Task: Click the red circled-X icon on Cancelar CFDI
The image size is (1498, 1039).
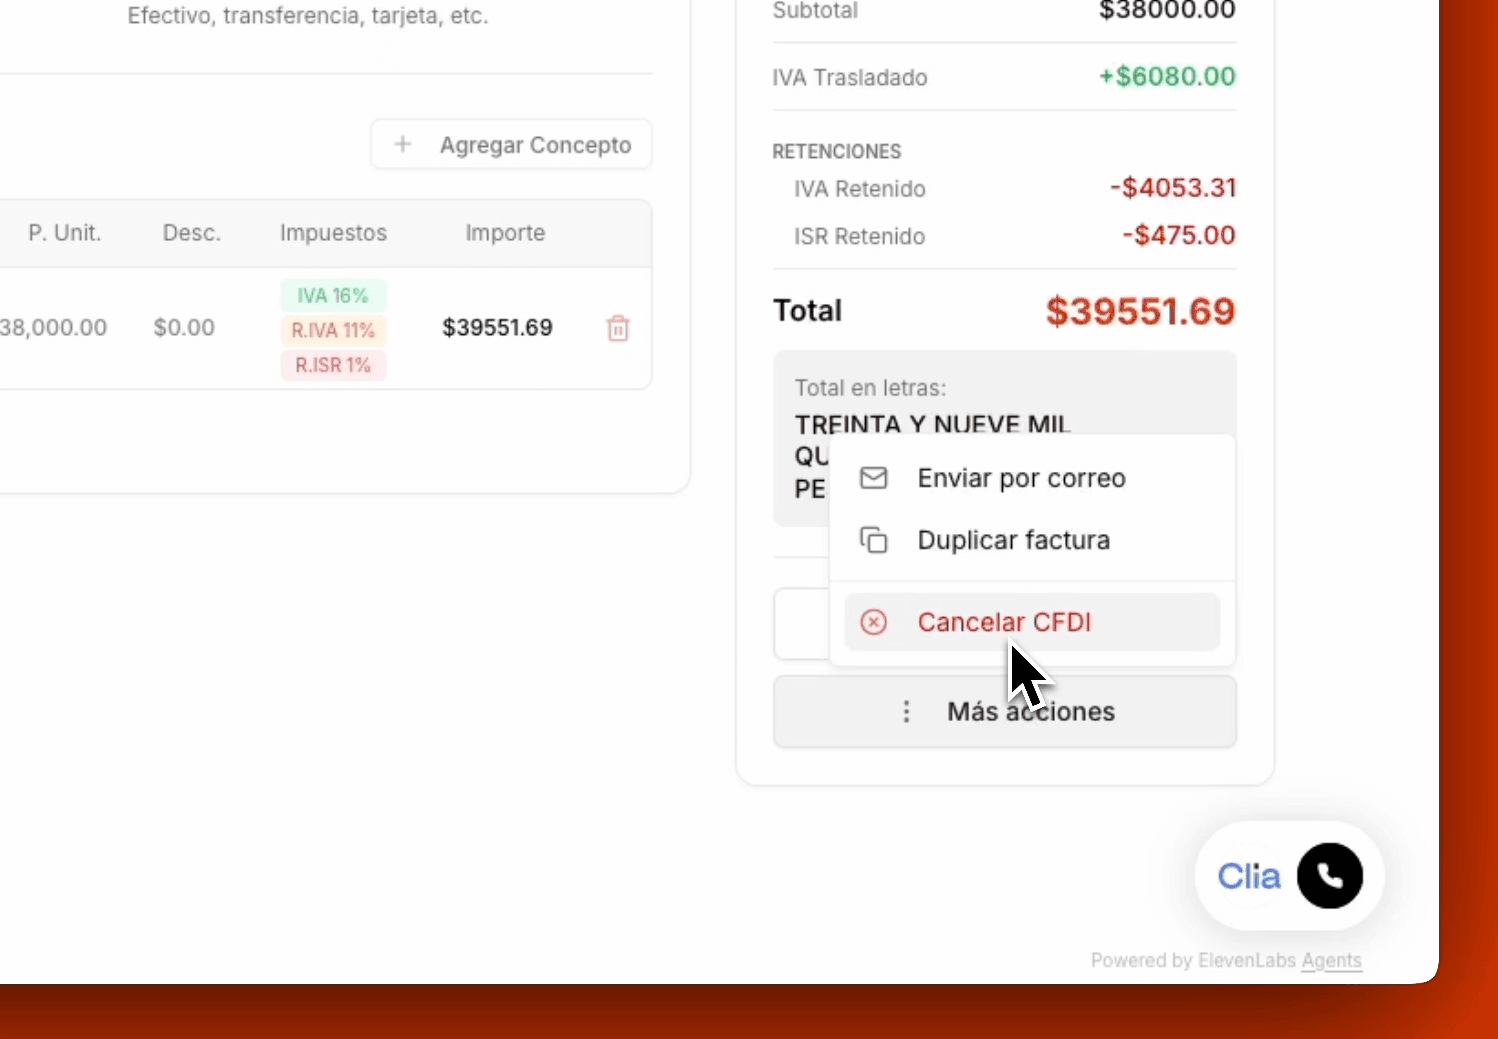Action: (875, 622)
